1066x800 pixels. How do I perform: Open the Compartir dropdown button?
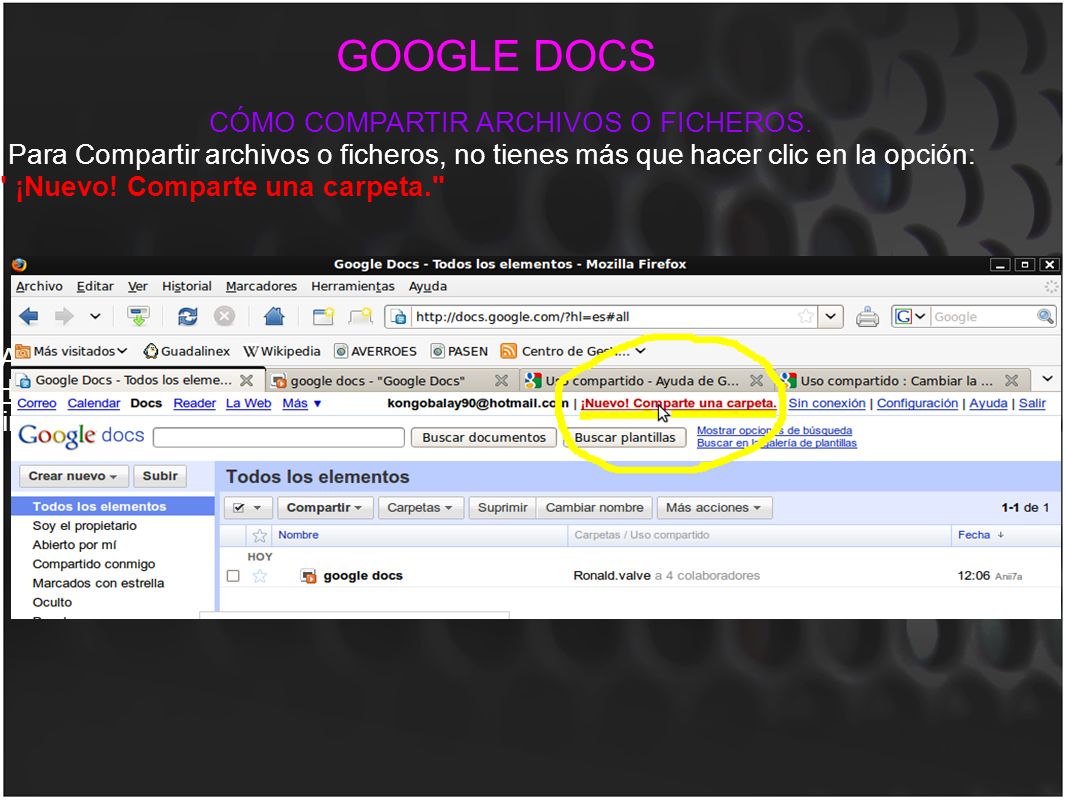(x=325, y=507)
